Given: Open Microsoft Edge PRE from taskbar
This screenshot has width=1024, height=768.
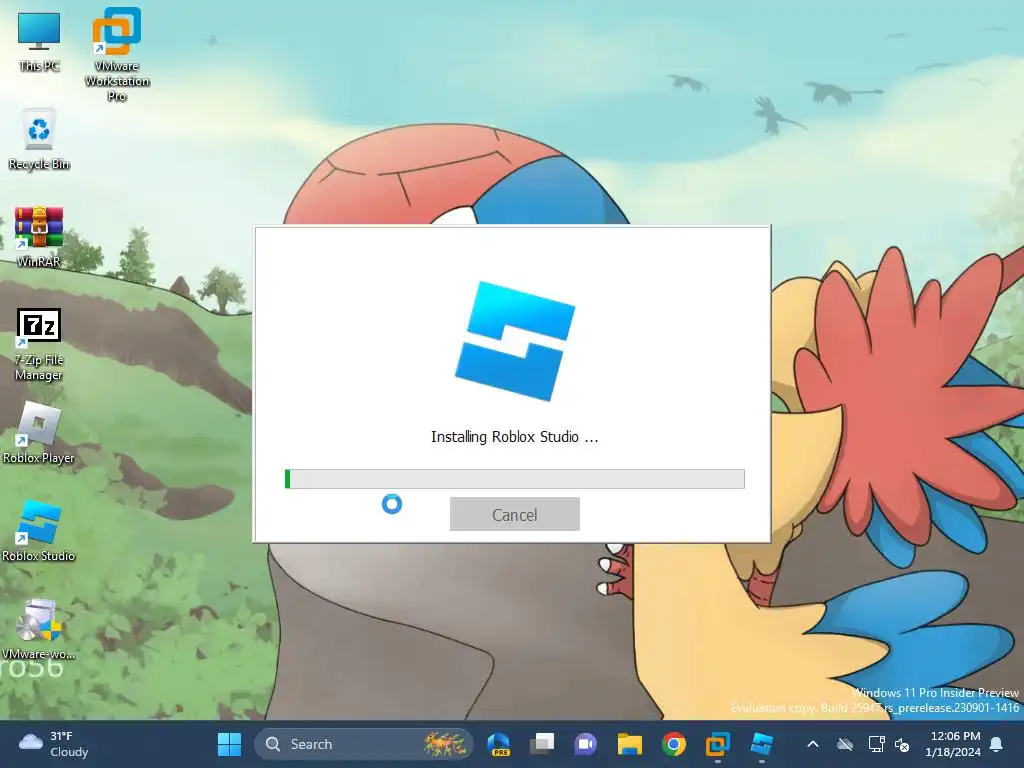Looking at the screenshot, I should pyautogui.click(x=499, y=744).
